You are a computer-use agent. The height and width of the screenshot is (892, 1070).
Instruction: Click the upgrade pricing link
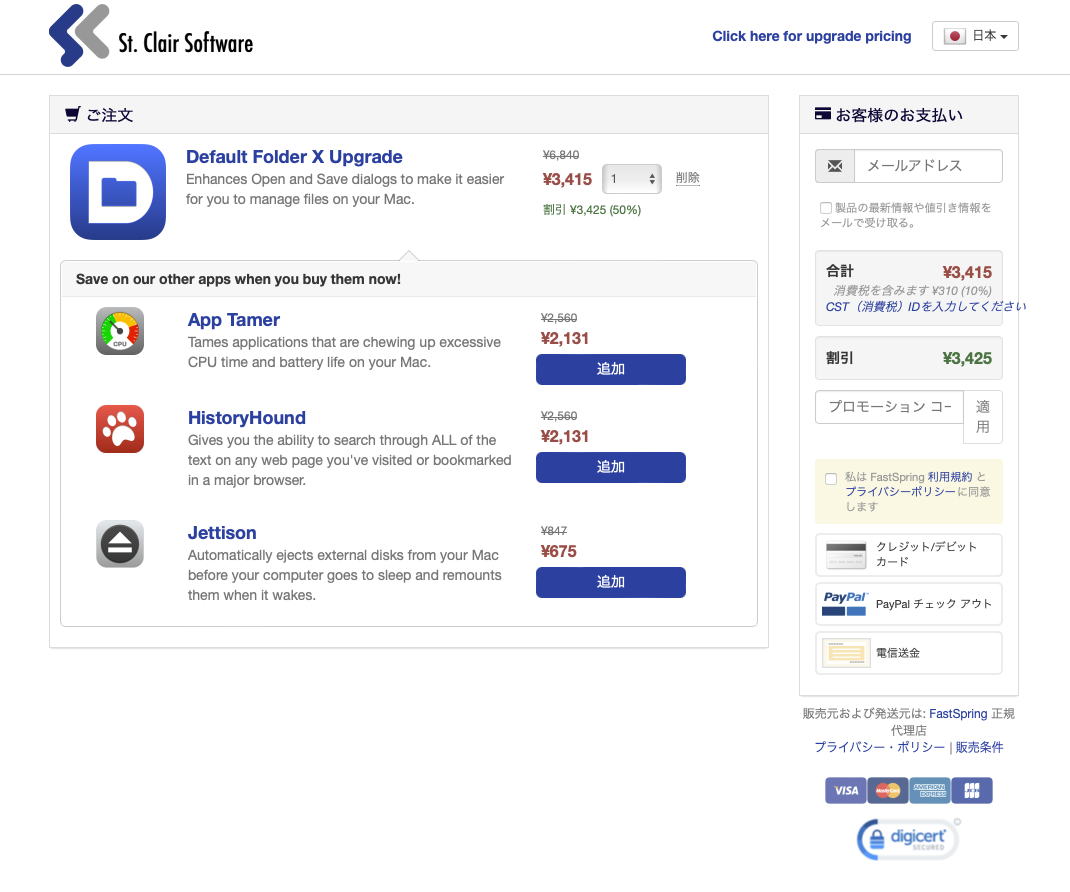point(811,36)
